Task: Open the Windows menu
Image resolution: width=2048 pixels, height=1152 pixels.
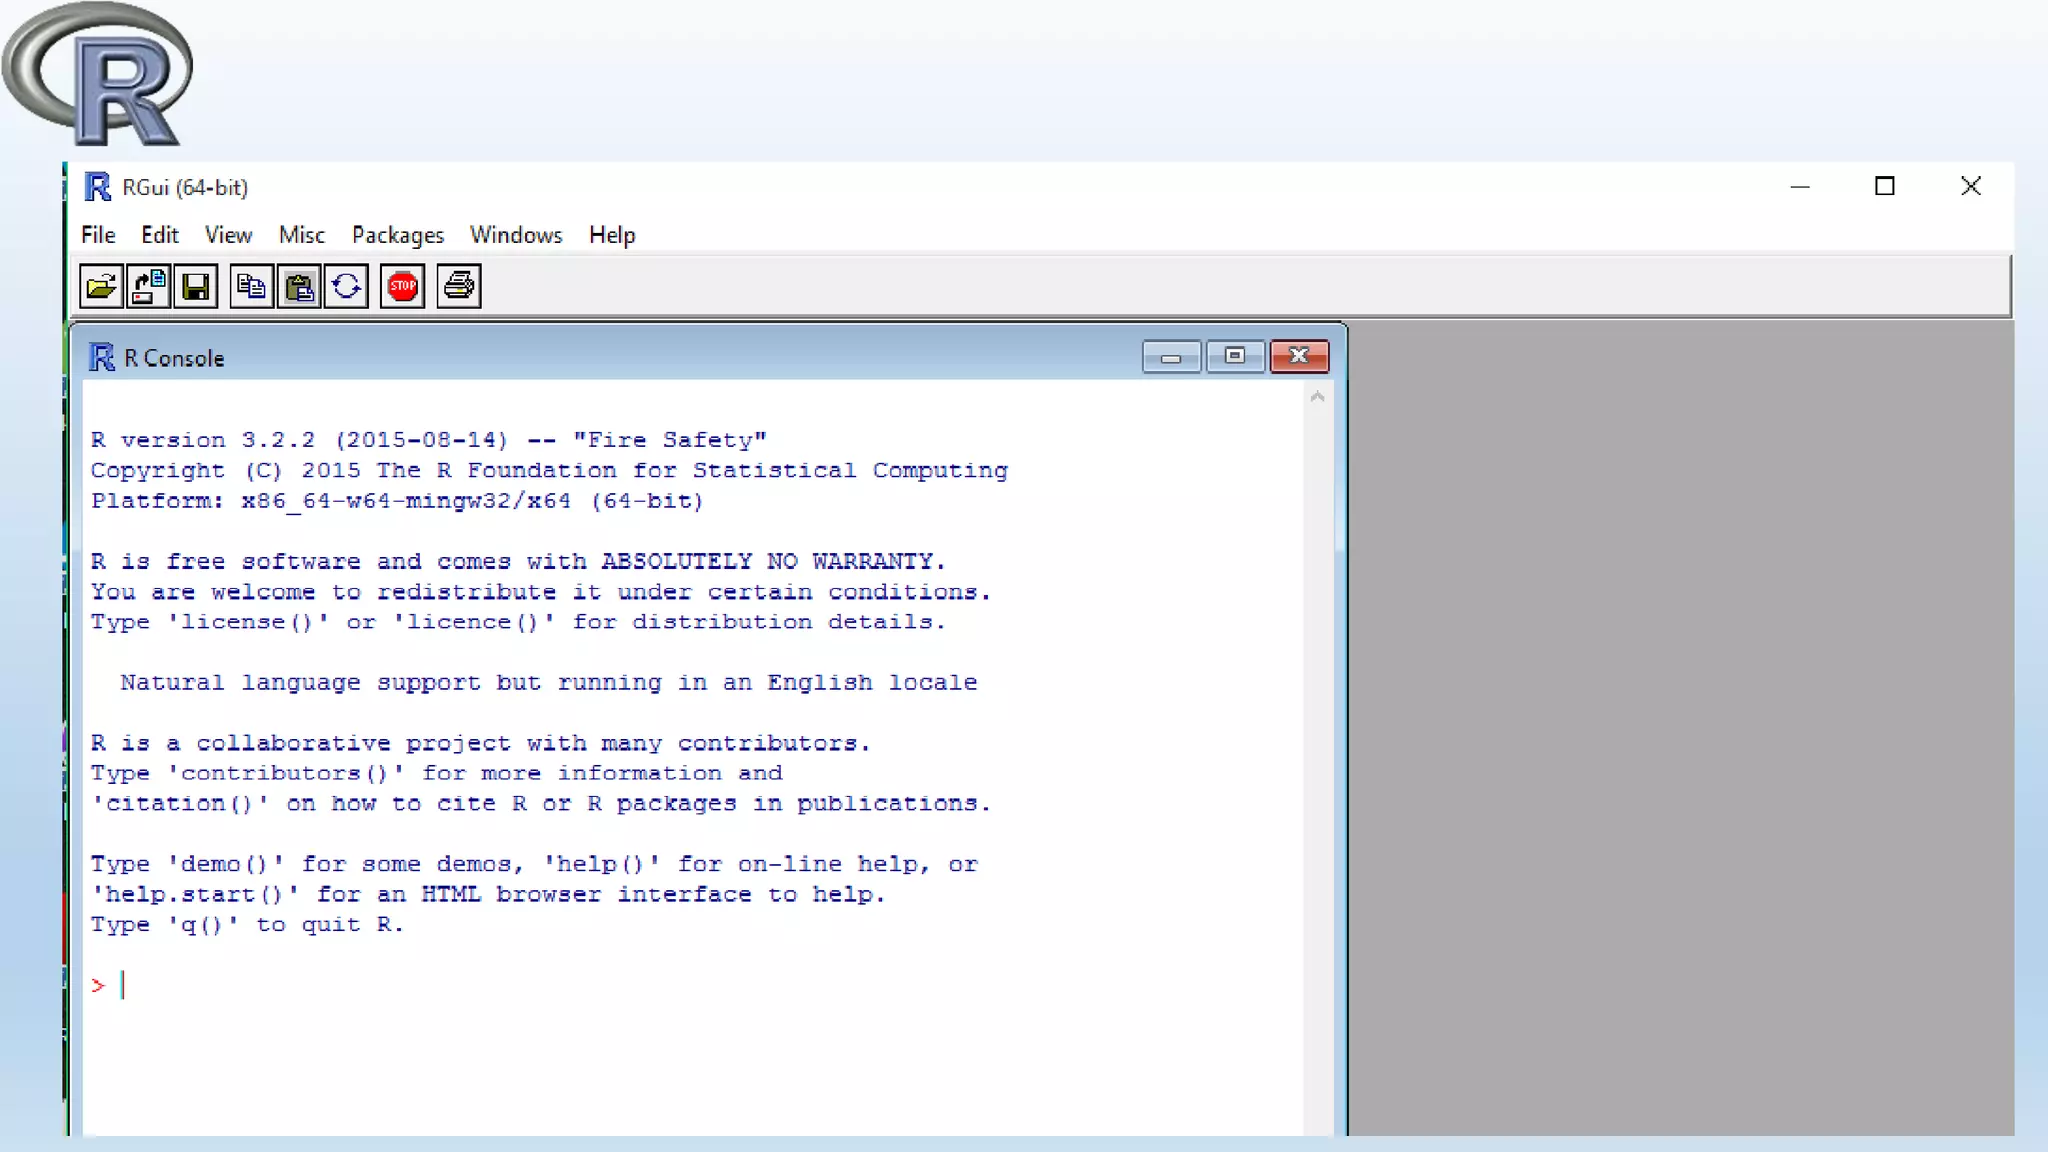Action: pos(516,235)
